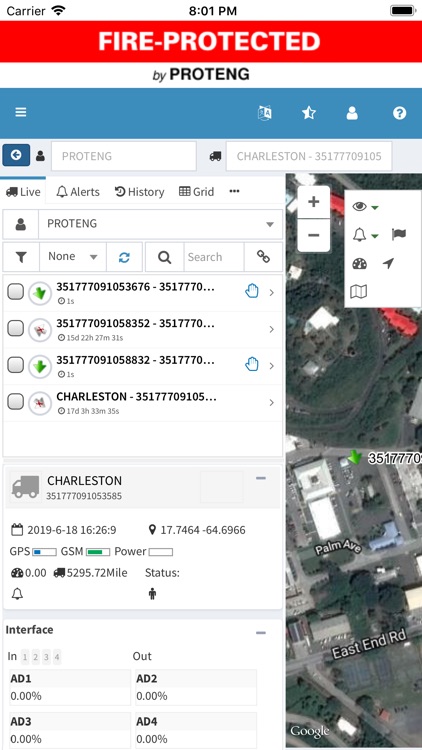
Task: Open the map bell alert dropdown
Action: 365,235
